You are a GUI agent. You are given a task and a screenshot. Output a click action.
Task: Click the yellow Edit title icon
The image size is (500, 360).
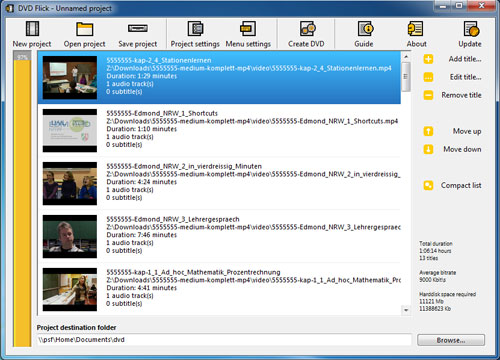coord(428,77)
